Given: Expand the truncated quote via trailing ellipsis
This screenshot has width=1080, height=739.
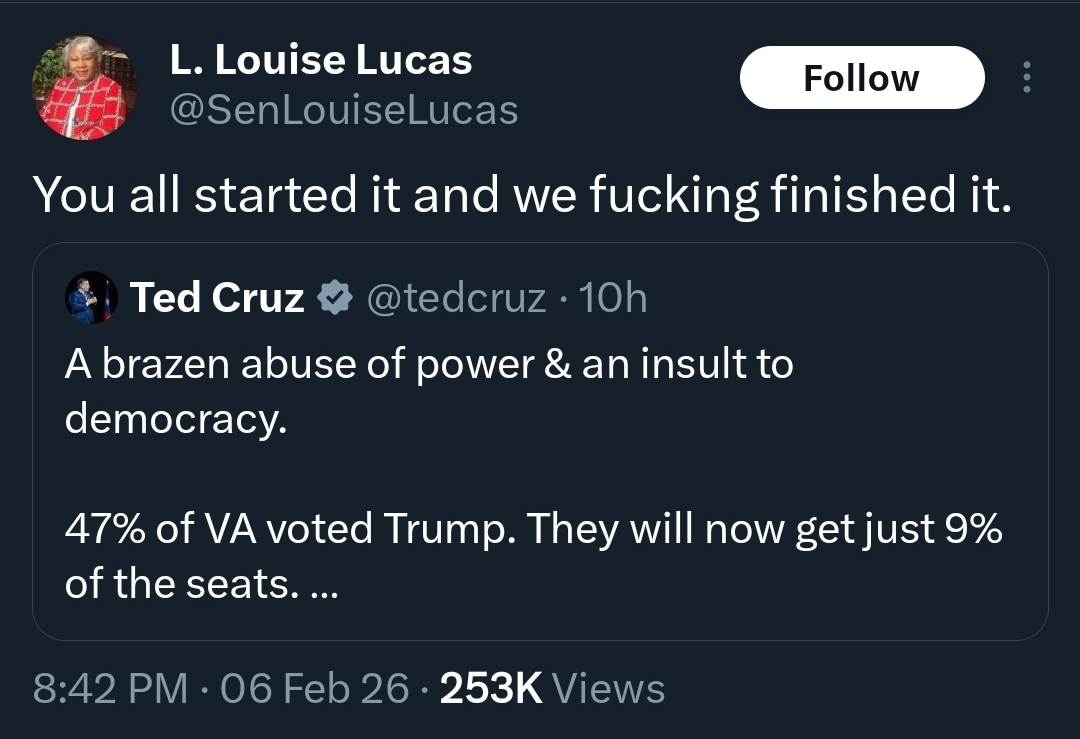Looking at the screenshot, I should tap(326, 584).
